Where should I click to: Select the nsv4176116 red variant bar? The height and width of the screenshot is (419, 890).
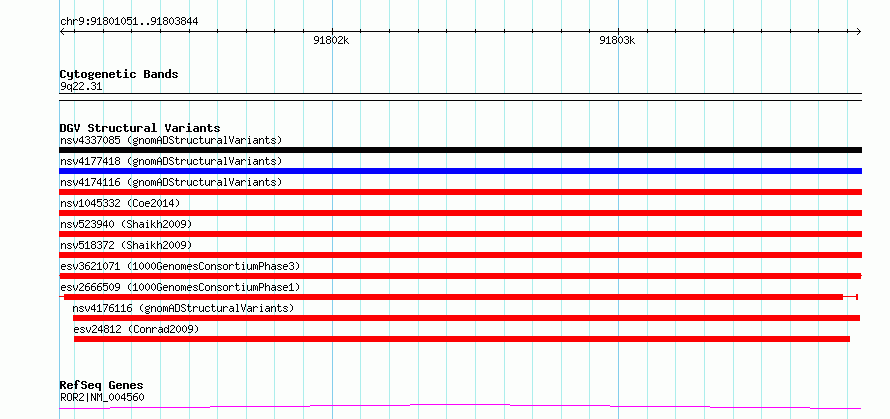point(466,318)
